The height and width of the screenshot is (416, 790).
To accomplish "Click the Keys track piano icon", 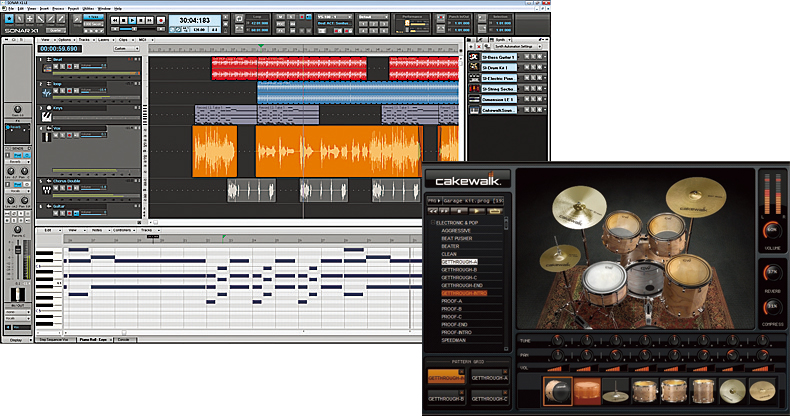I will pos(46,117).
